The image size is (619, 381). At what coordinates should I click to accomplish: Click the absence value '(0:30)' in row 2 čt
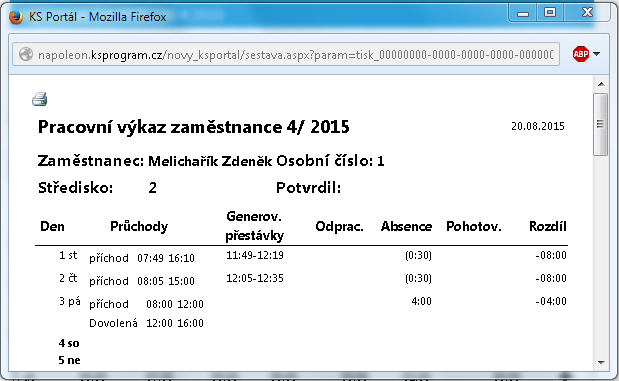pos(418,278)
